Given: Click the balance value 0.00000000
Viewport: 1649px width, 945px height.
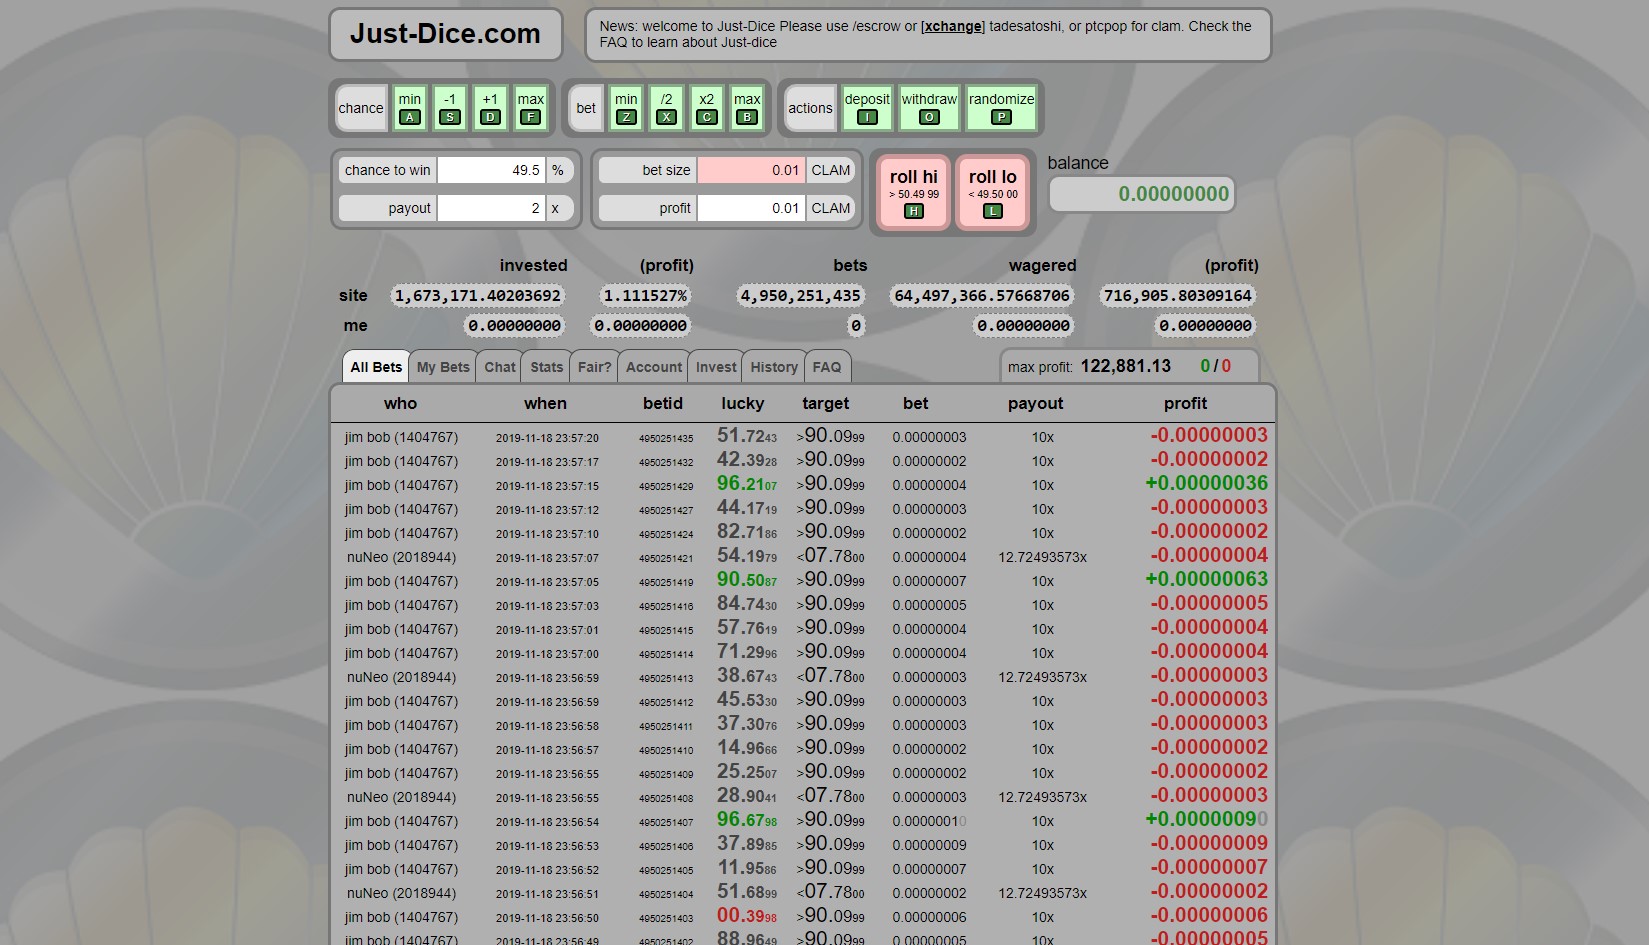Looking at the screenshot, I should click(1143, 194).
